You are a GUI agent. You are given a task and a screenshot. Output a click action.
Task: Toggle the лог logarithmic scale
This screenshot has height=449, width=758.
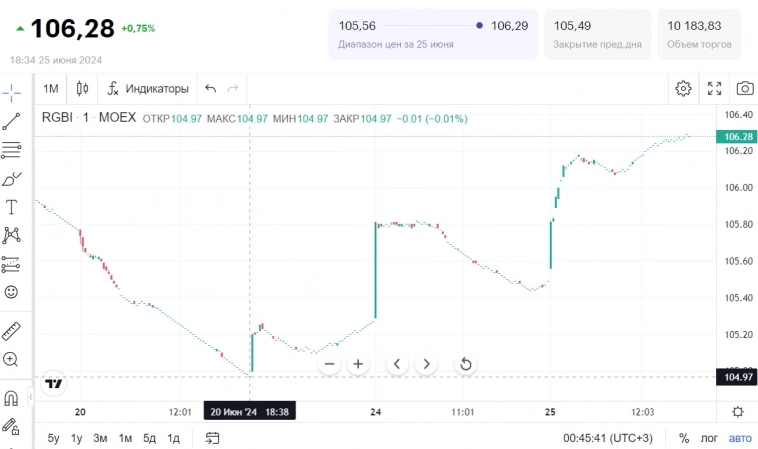tap(709, 438)
